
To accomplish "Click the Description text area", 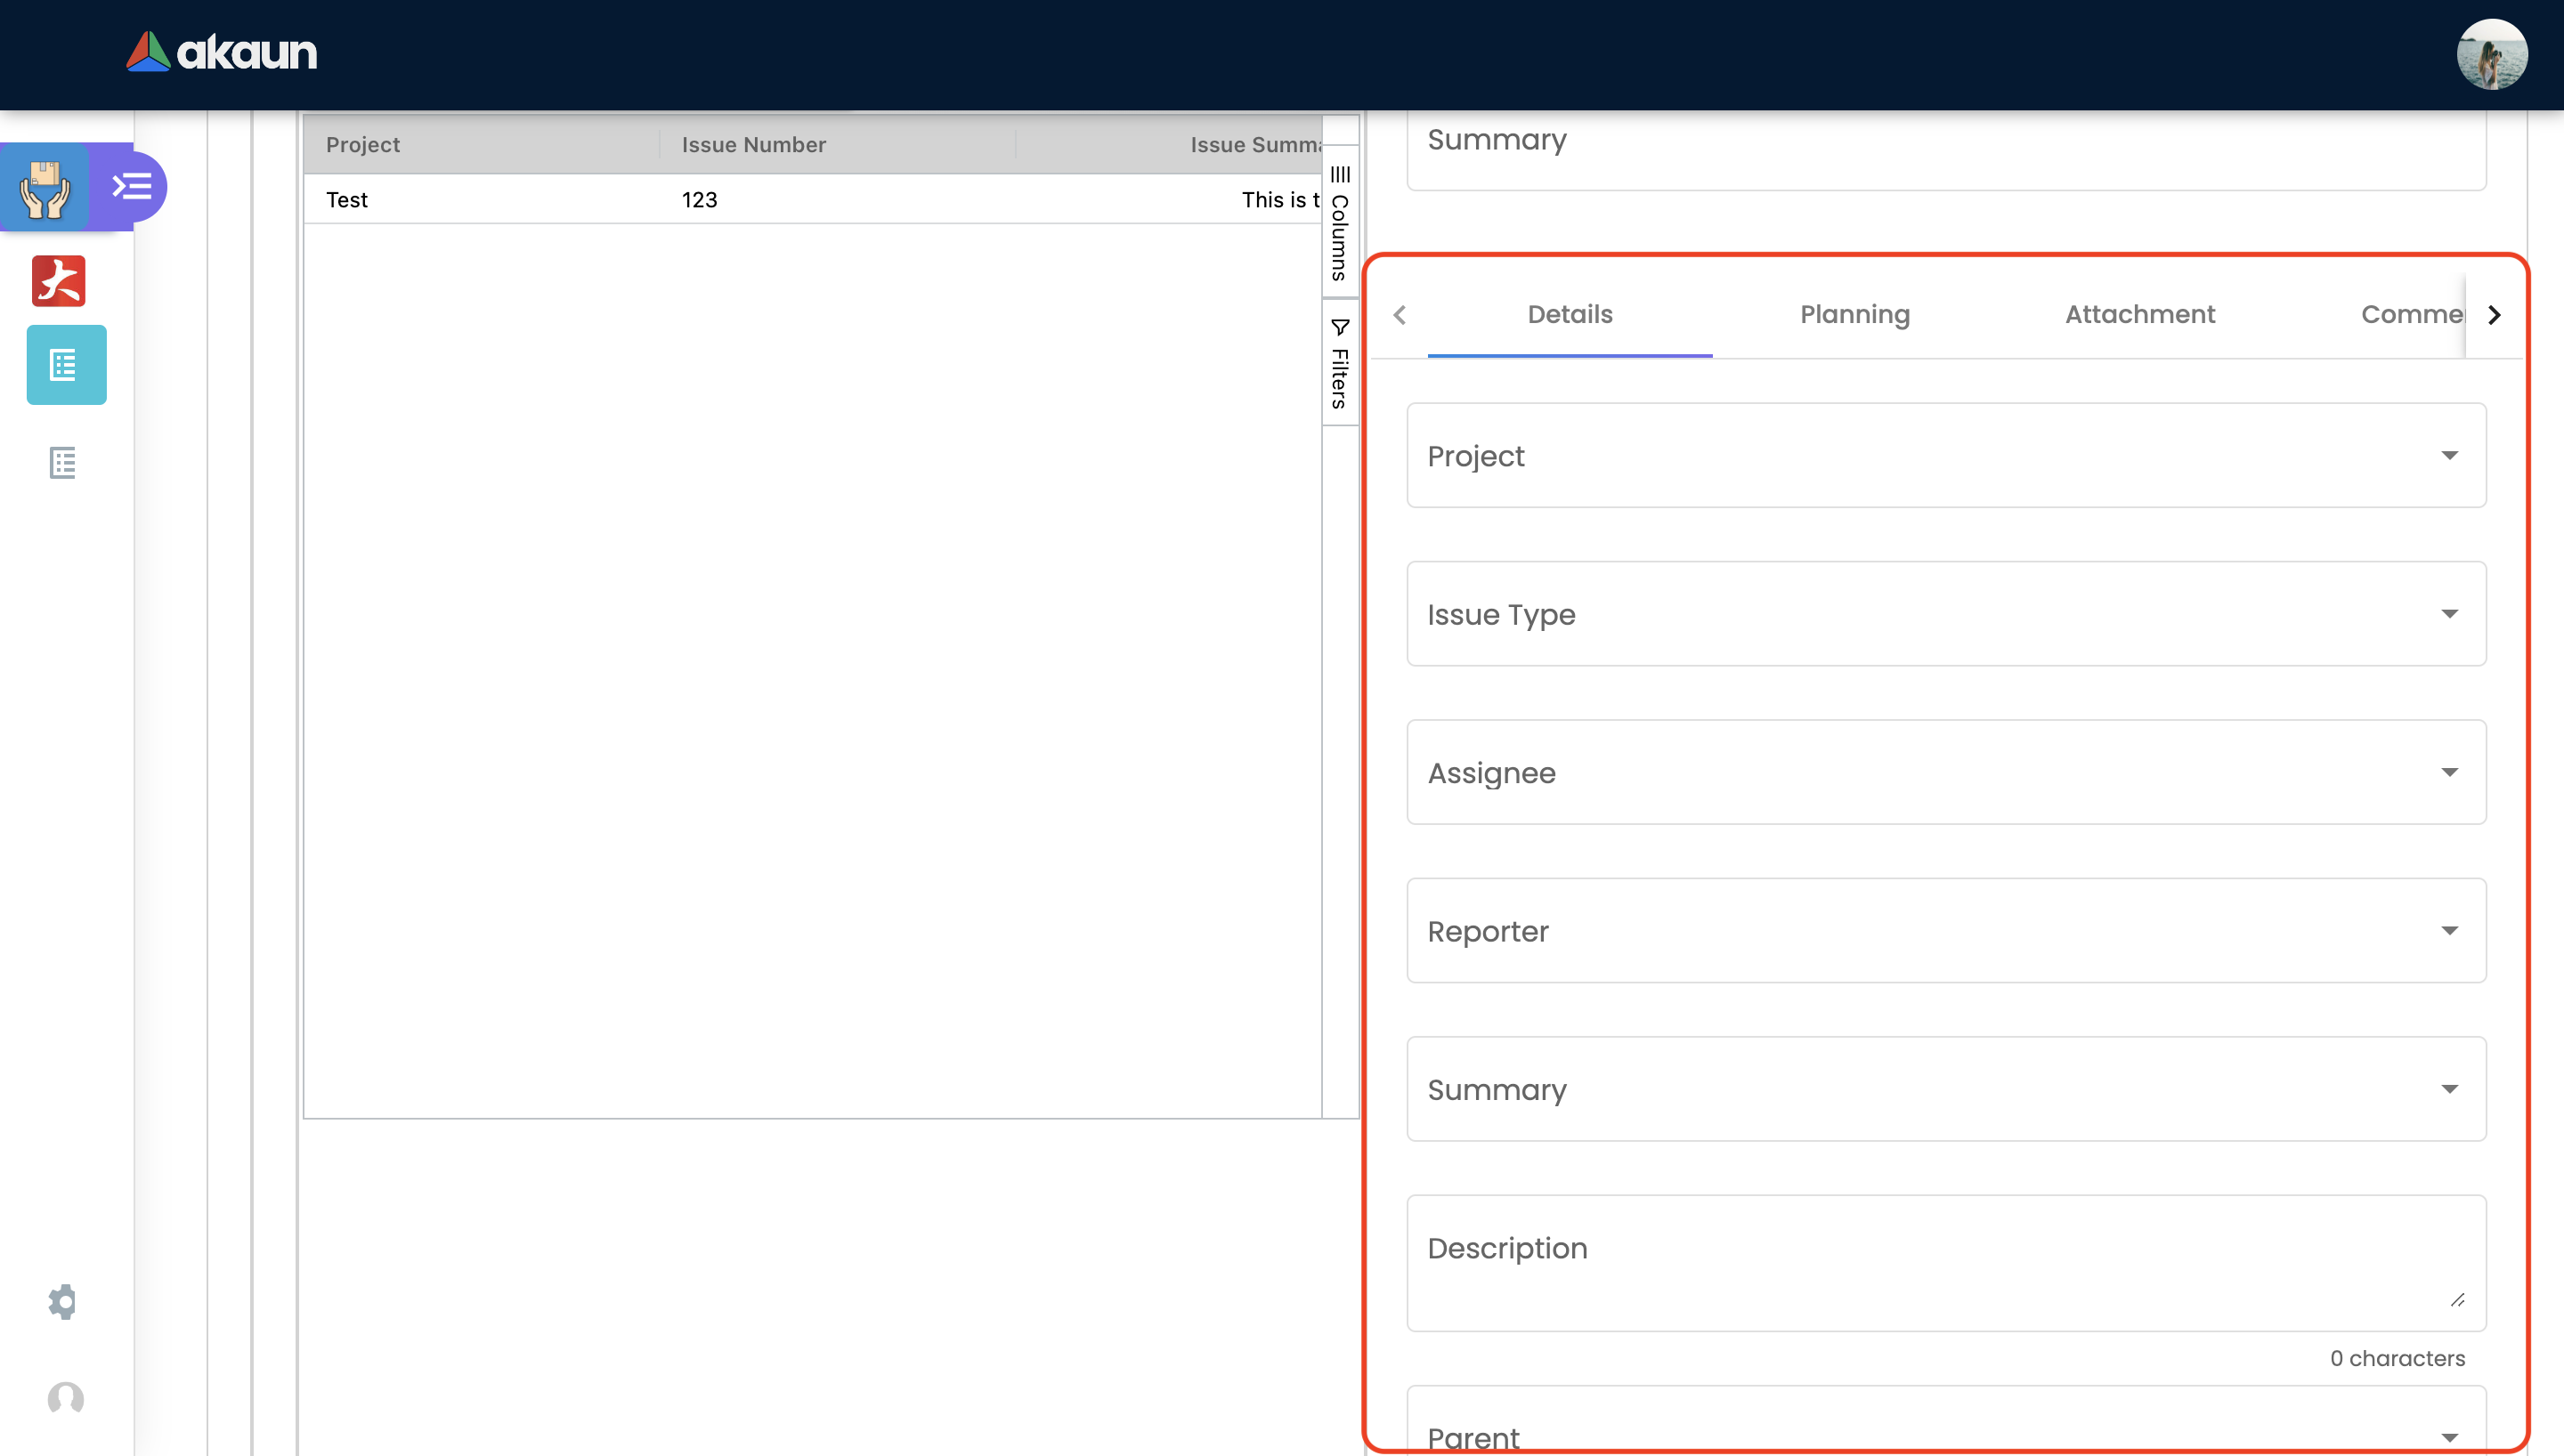I will 1945,1262.
